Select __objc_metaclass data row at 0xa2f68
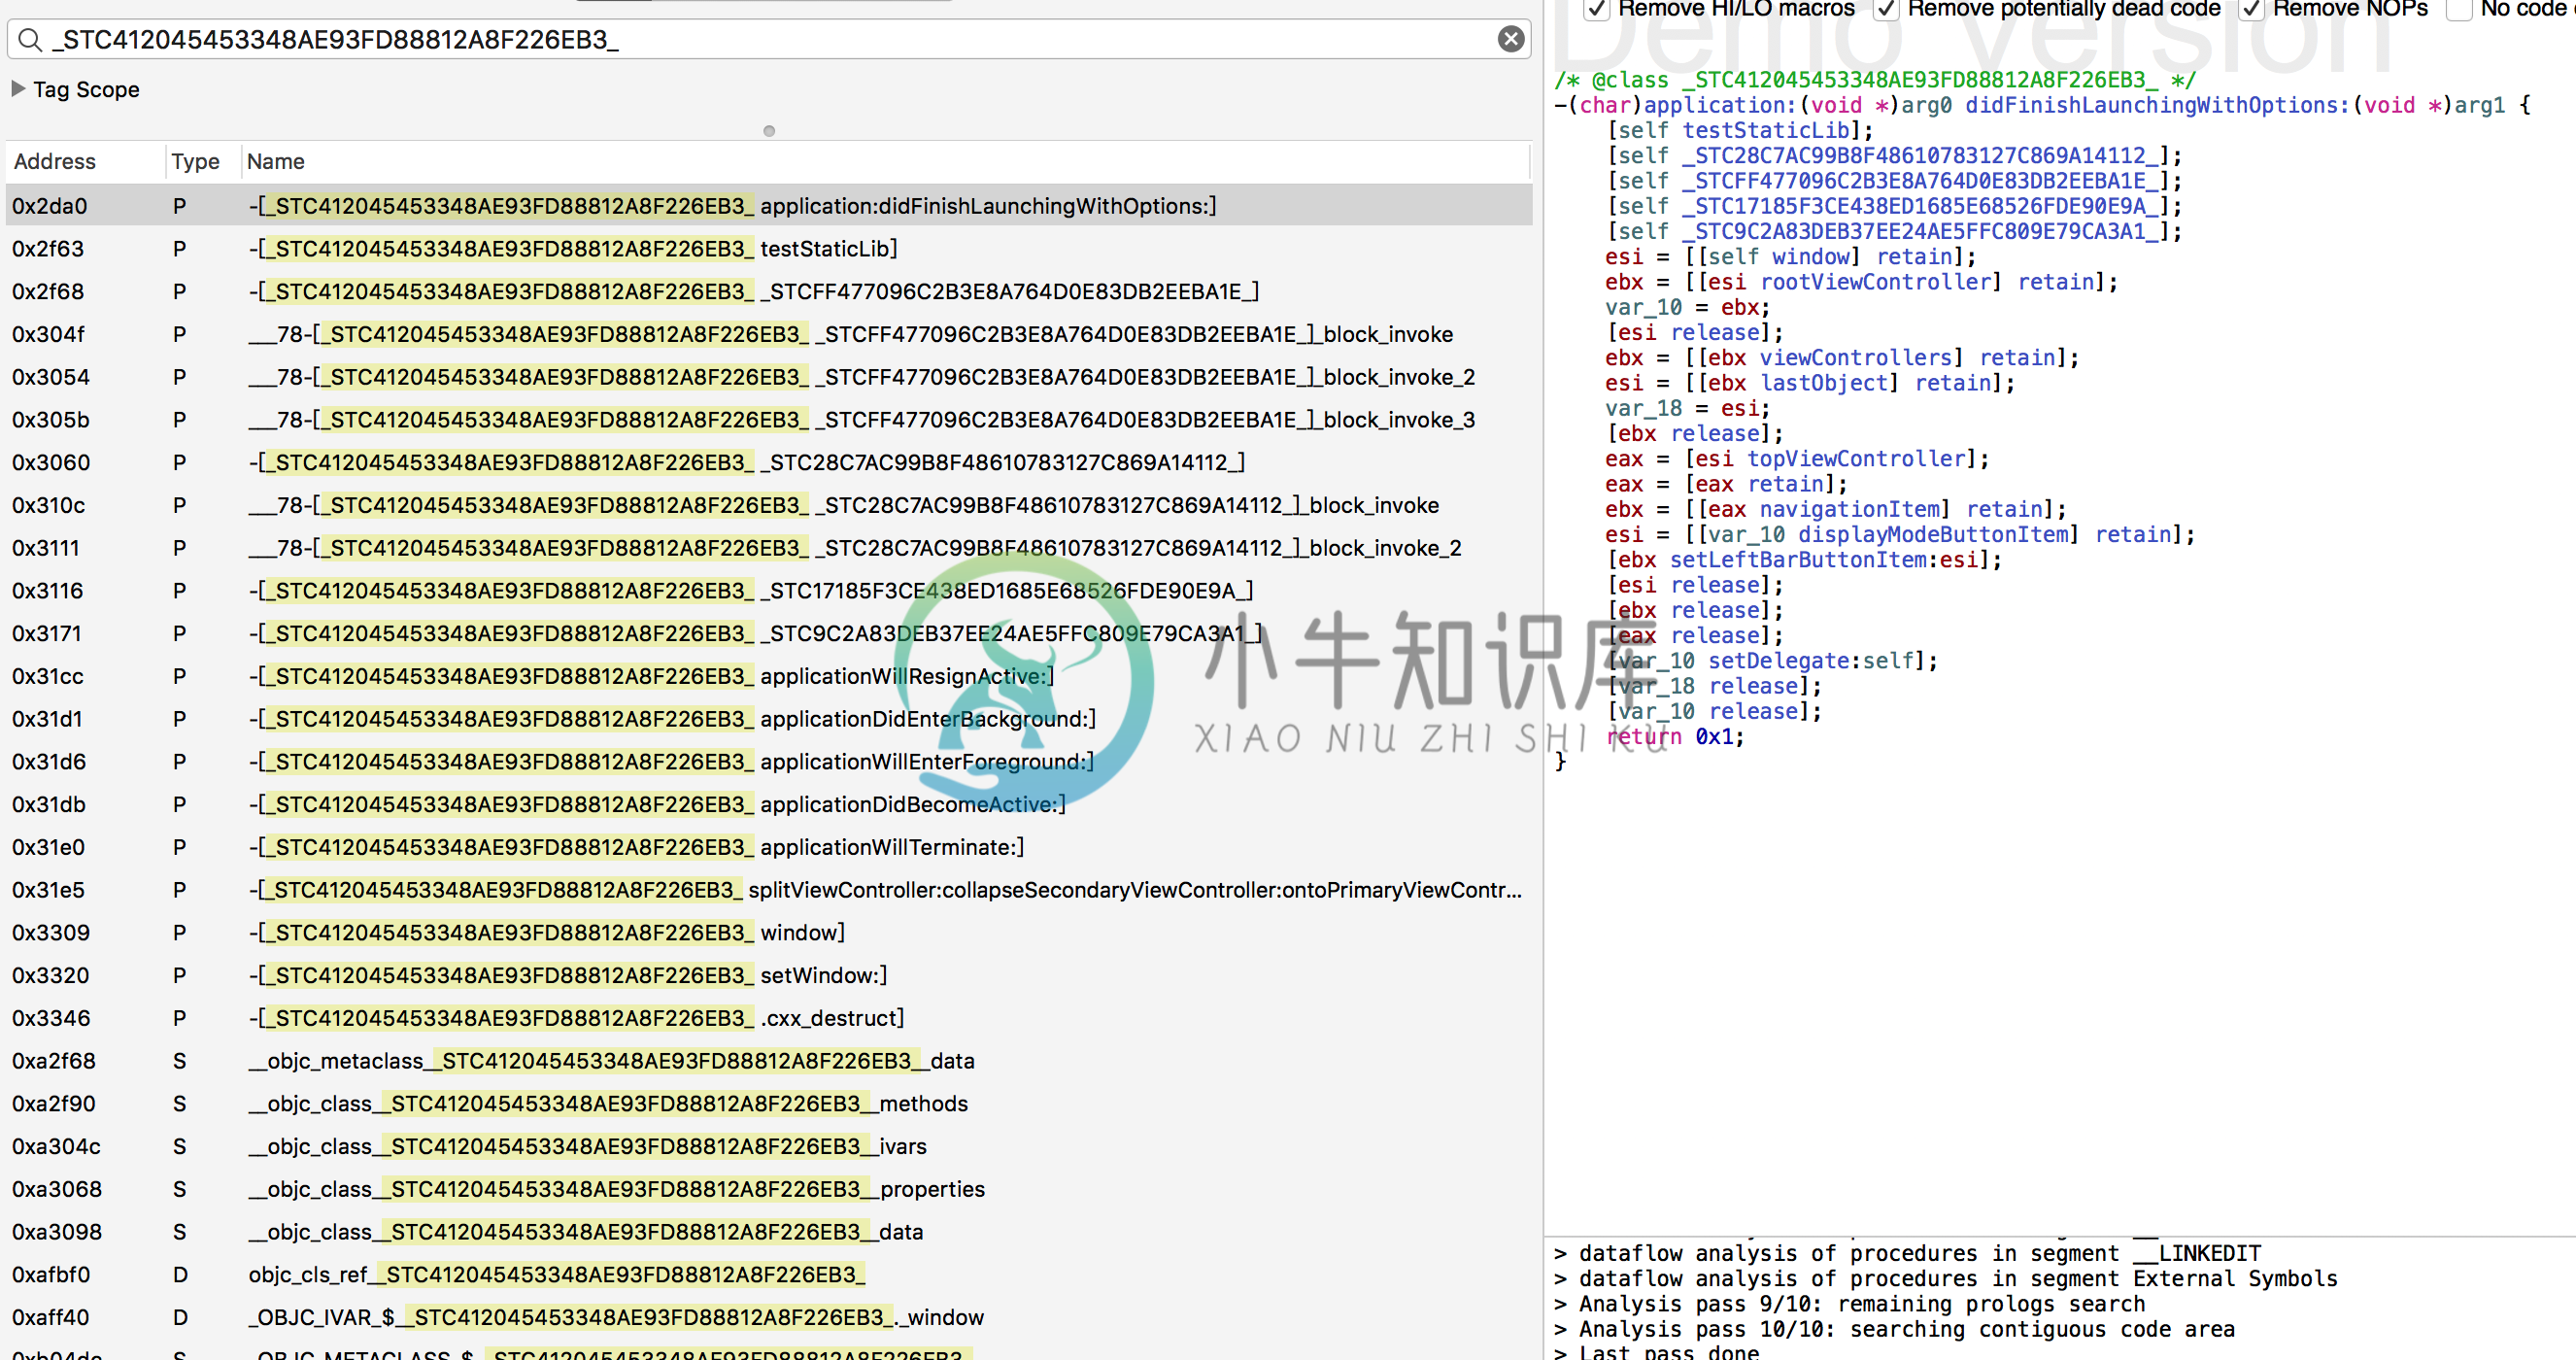The width and height of the screenshot is (2576, 1360). (768, 1061)
